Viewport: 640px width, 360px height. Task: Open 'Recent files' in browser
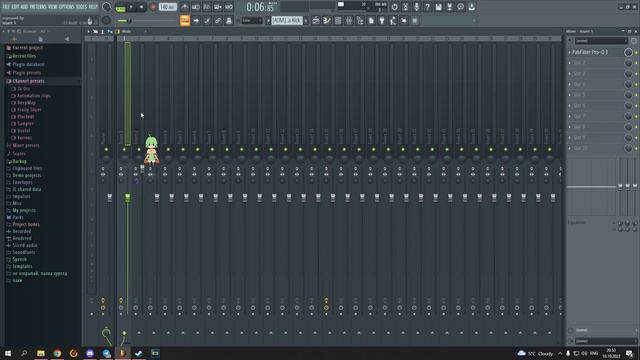coord(24,56)
